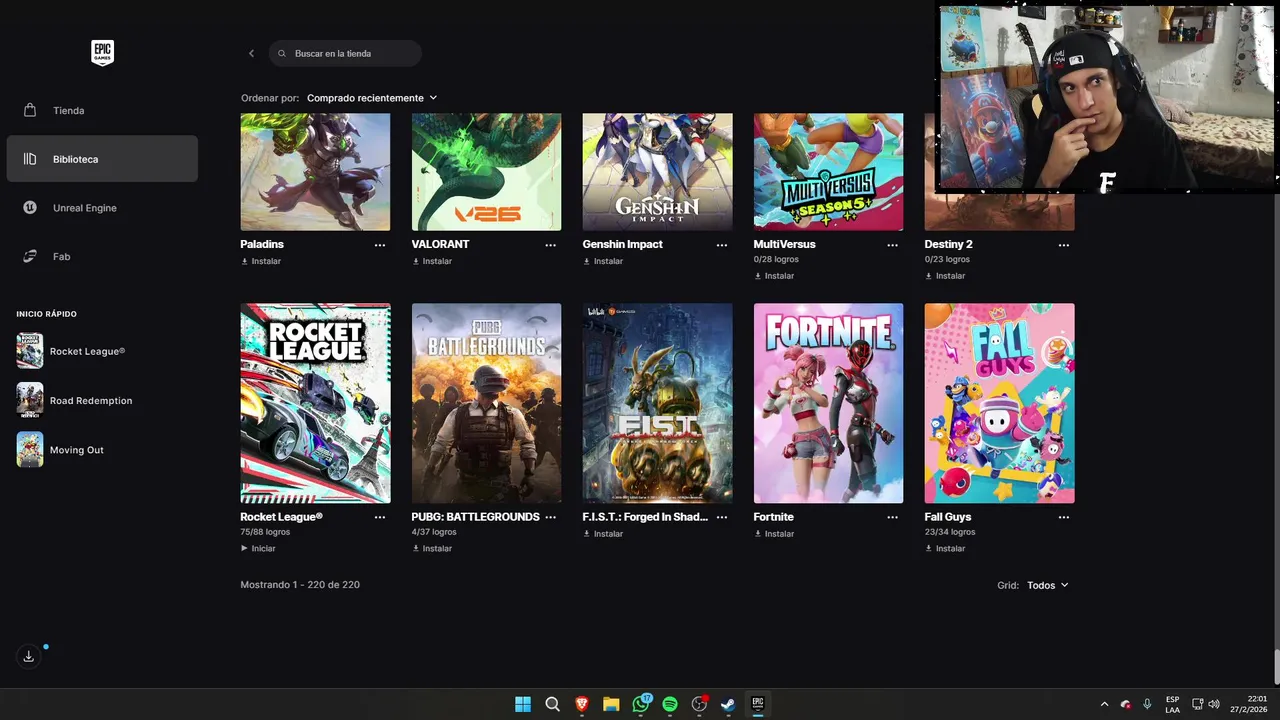Click the Fab sidebar icon
Viewport: 1280px width, 720px height.
30,257
